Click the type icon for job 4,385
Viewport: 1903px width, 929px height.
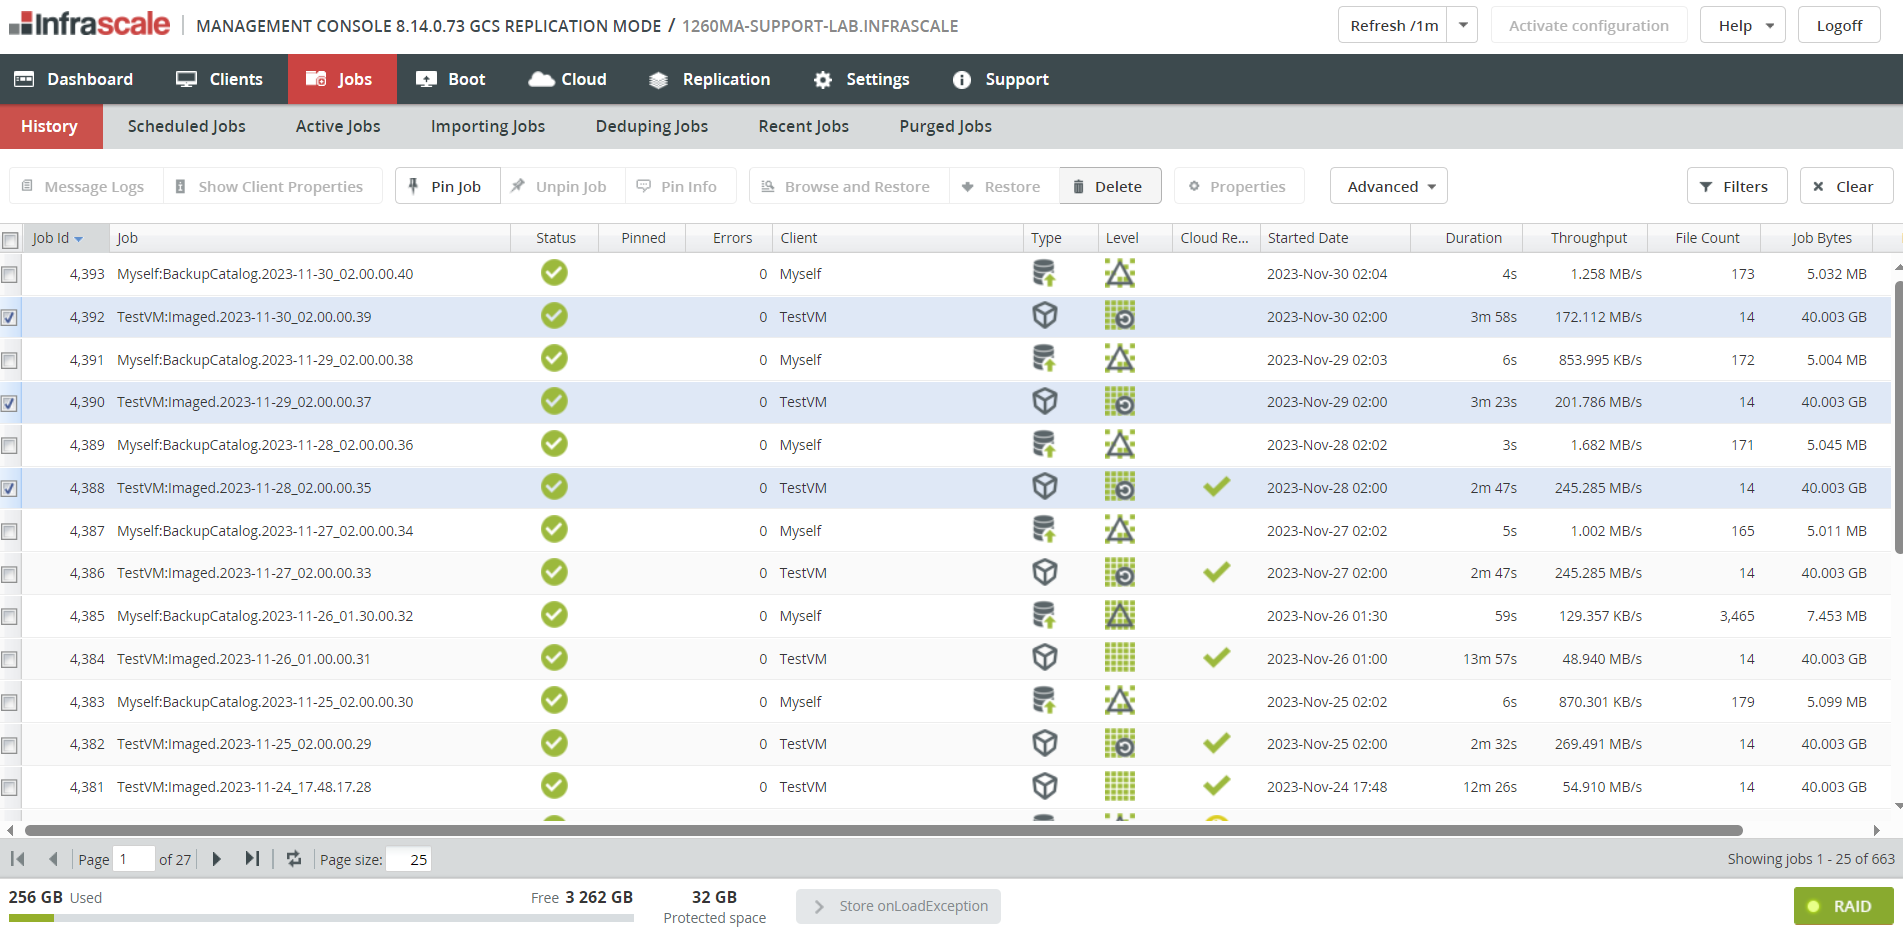coord(1044,615)
